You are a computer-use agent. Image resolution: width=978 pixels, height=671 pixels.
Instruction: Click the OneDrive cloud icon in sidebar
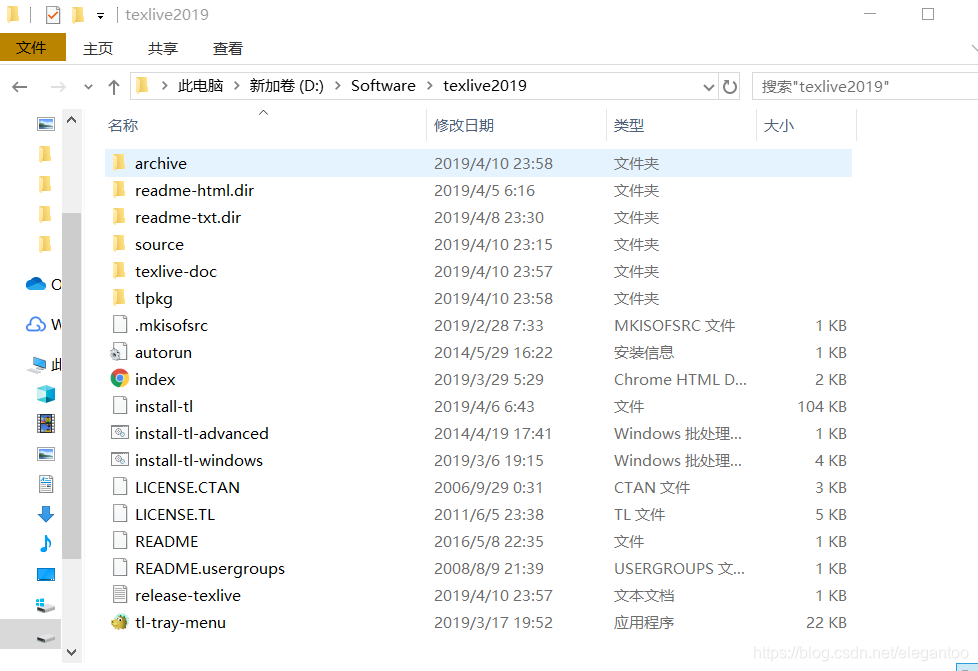pyautogui.click(x=36, y=284)
